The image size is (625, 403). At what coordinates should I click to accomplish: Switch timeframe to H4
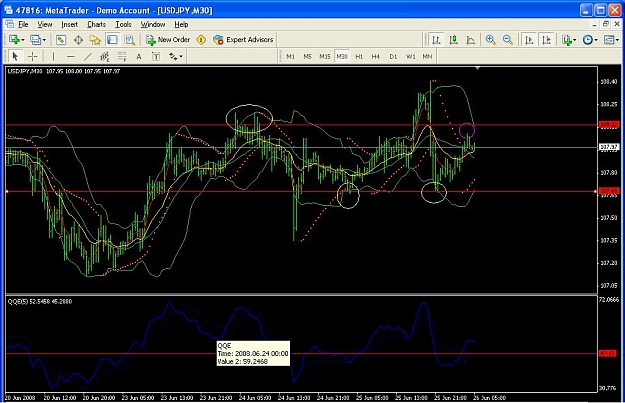pos(376,57)
